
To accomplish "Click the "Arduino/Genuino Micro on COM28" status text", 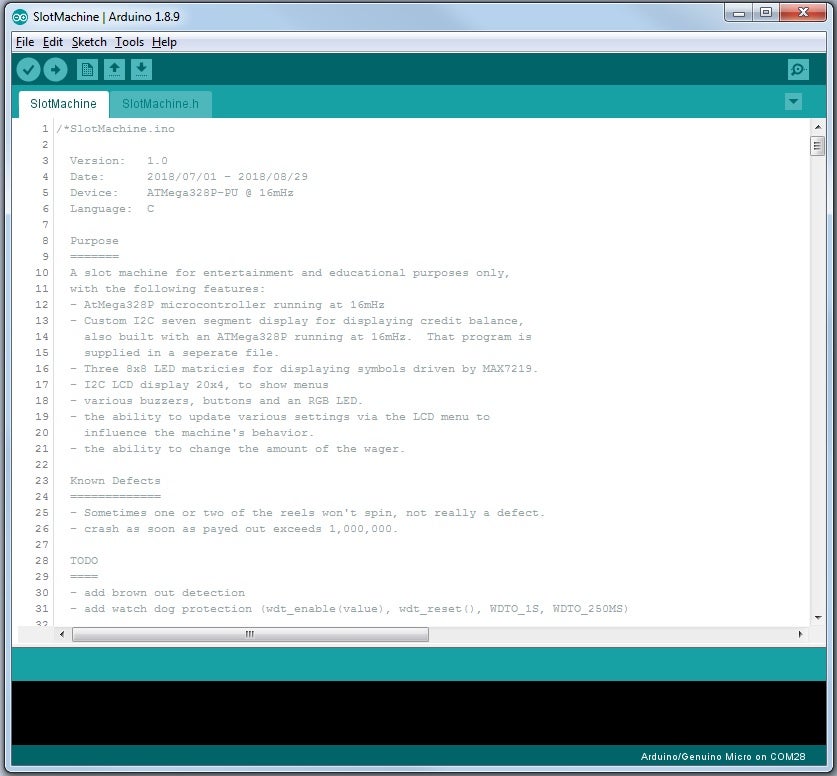I will click(x=723, y=756).
